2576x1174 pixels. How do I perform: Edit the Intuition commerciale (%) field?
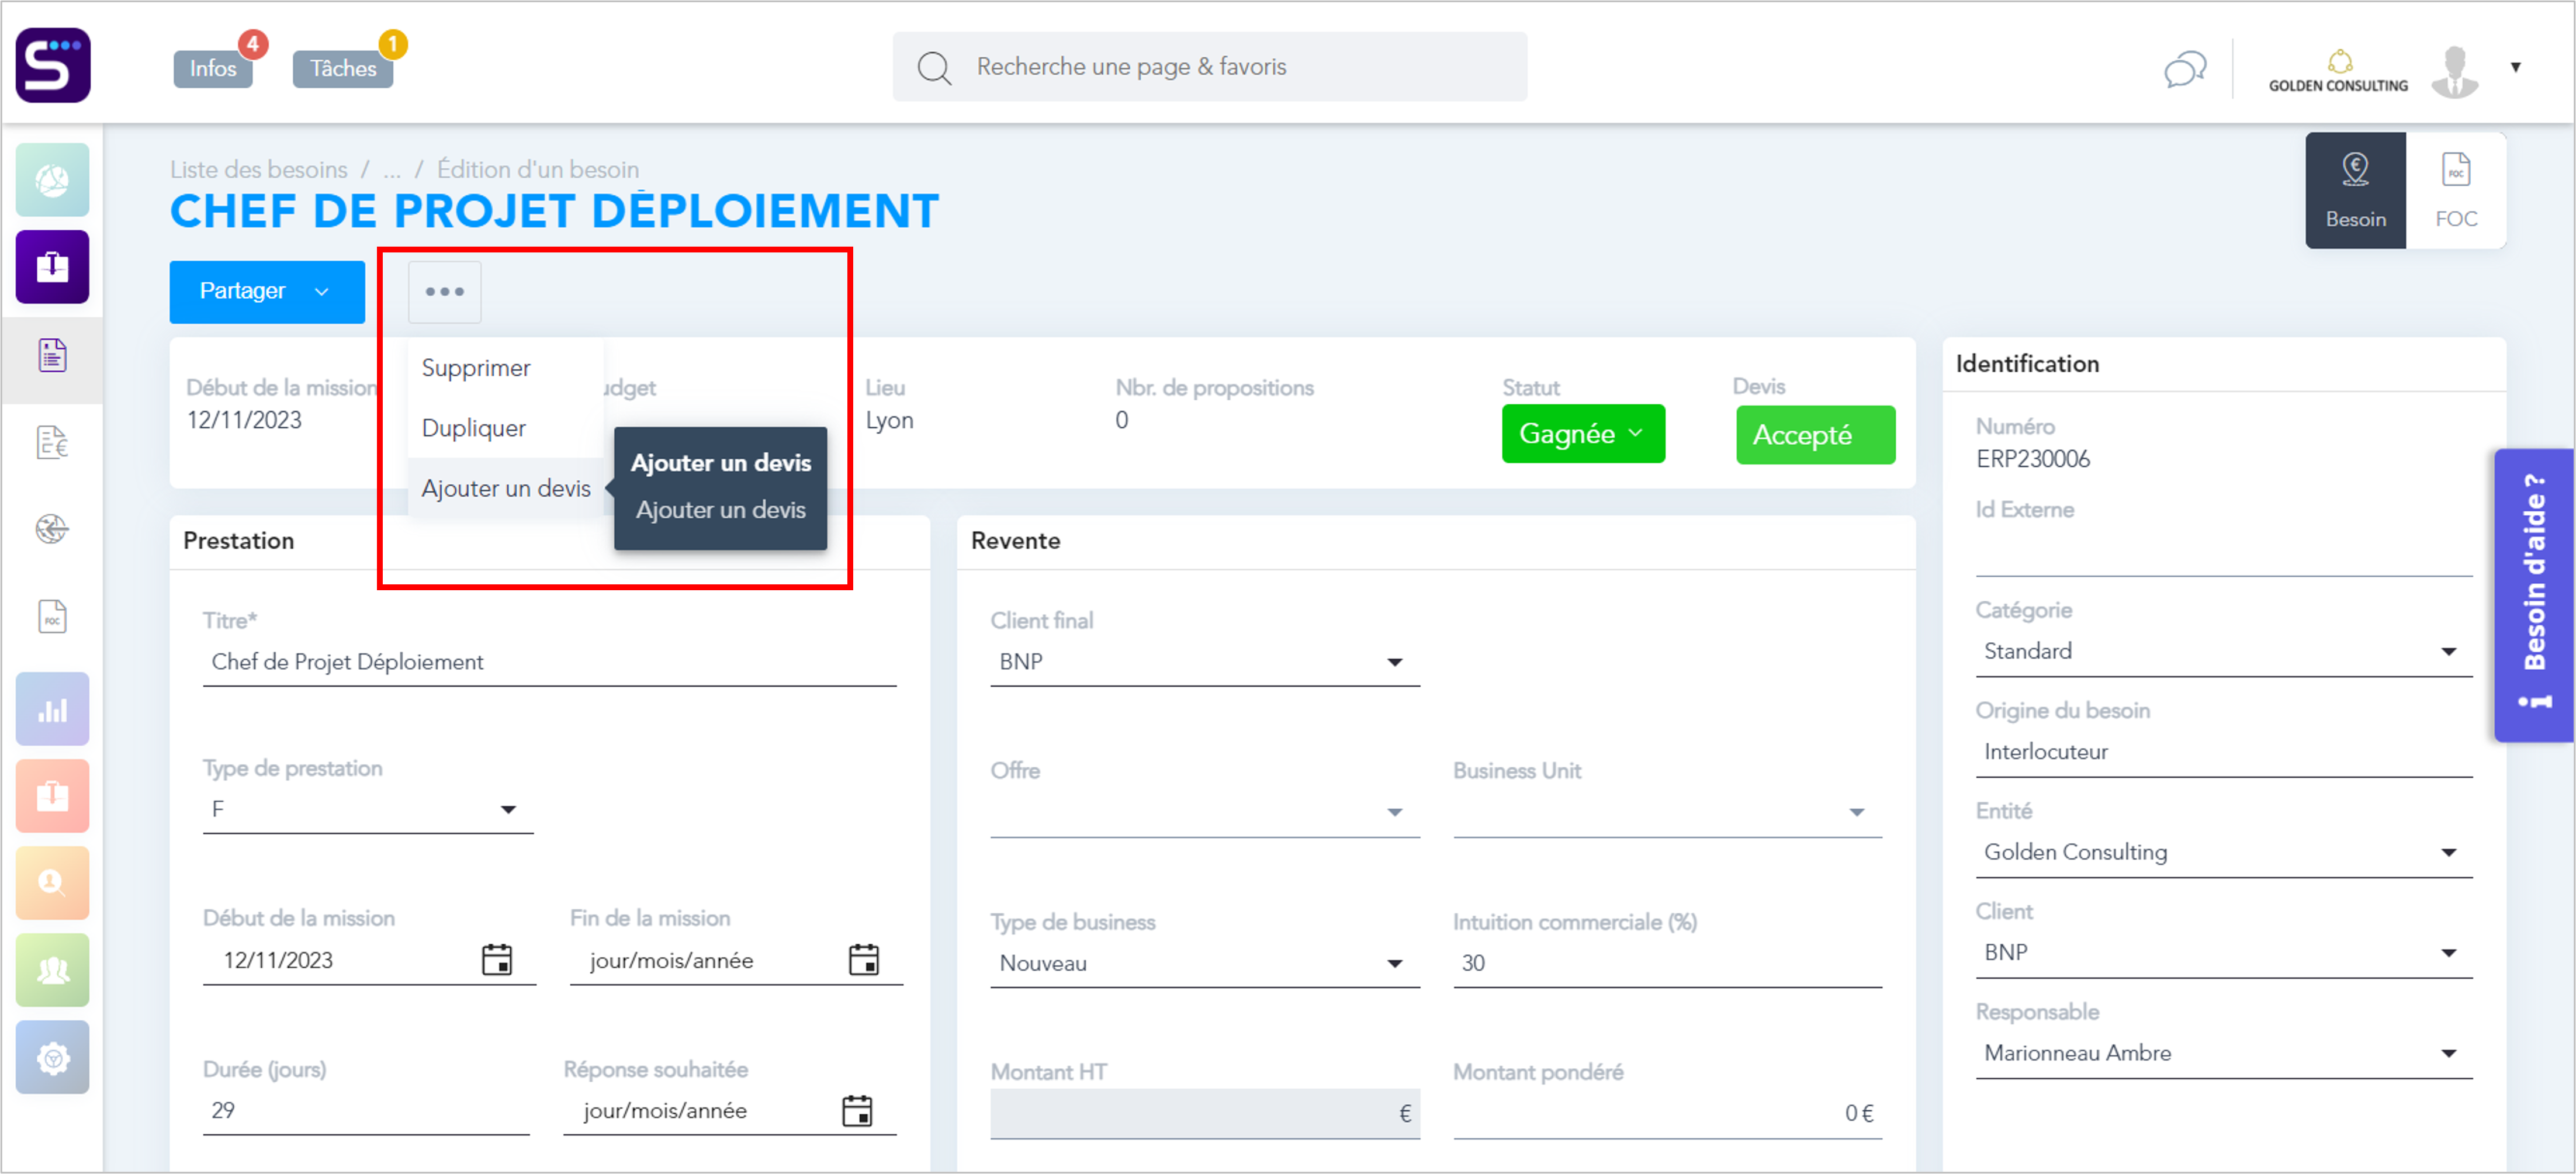tap(1667, 963)
